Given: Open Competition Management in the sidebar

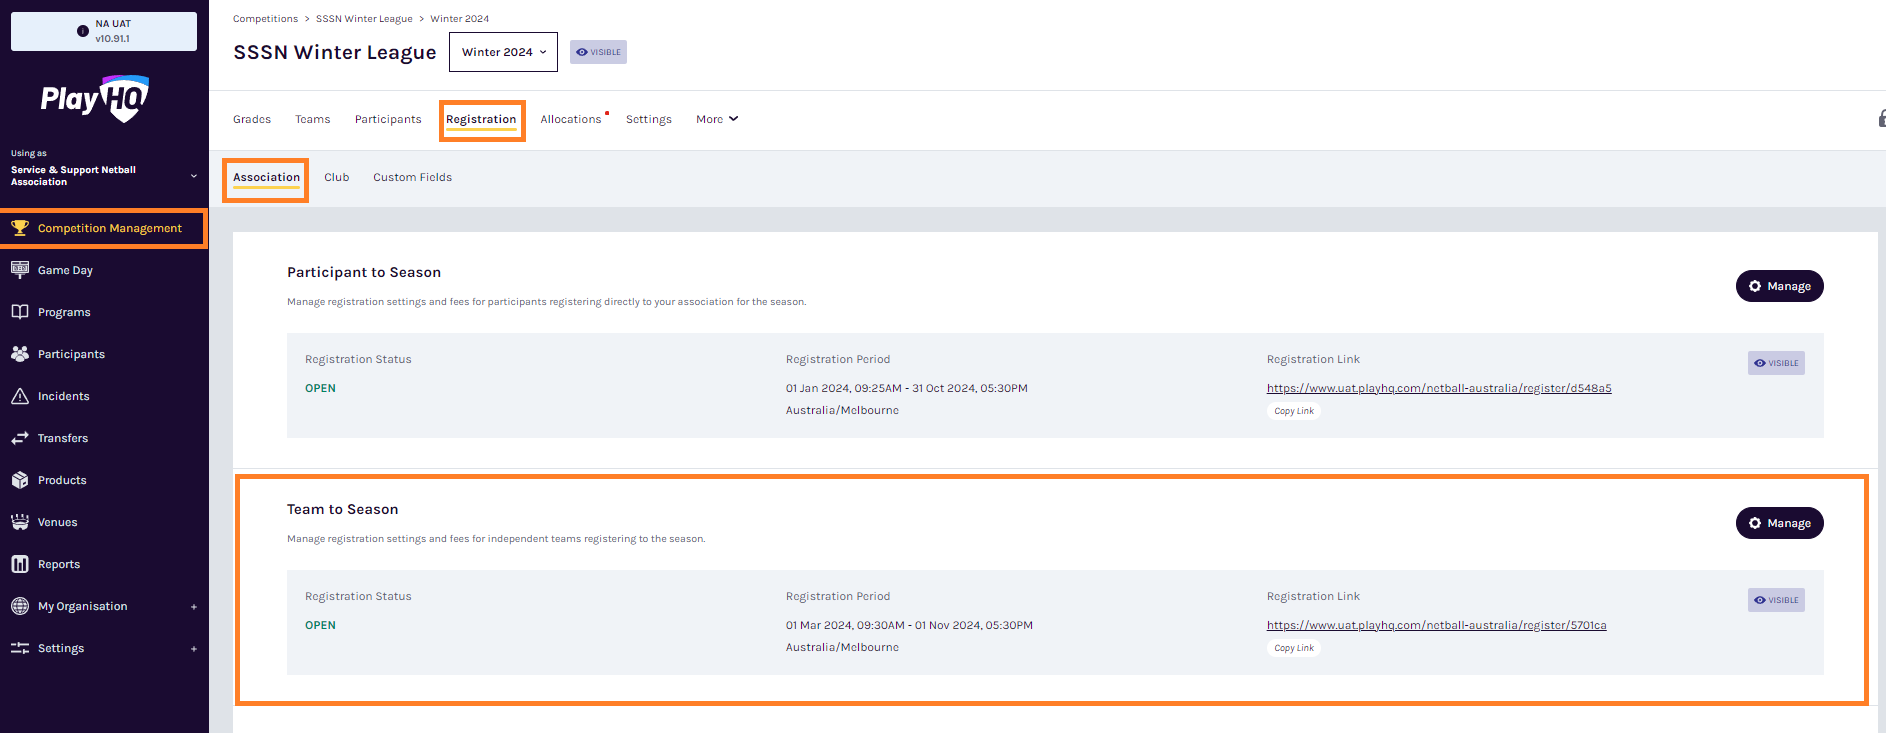Looking at the screenshot, I should pos(104,228).
